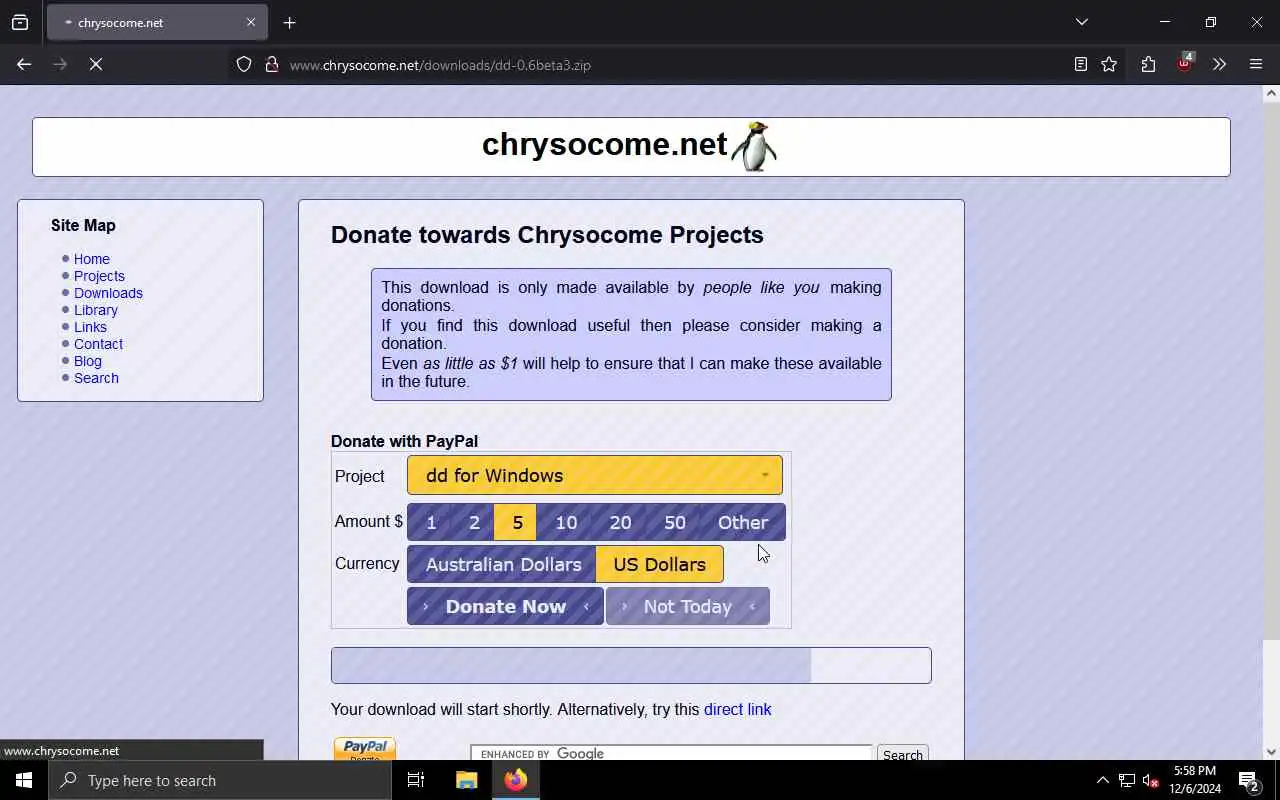Select donation amount 2

[474, 522]
